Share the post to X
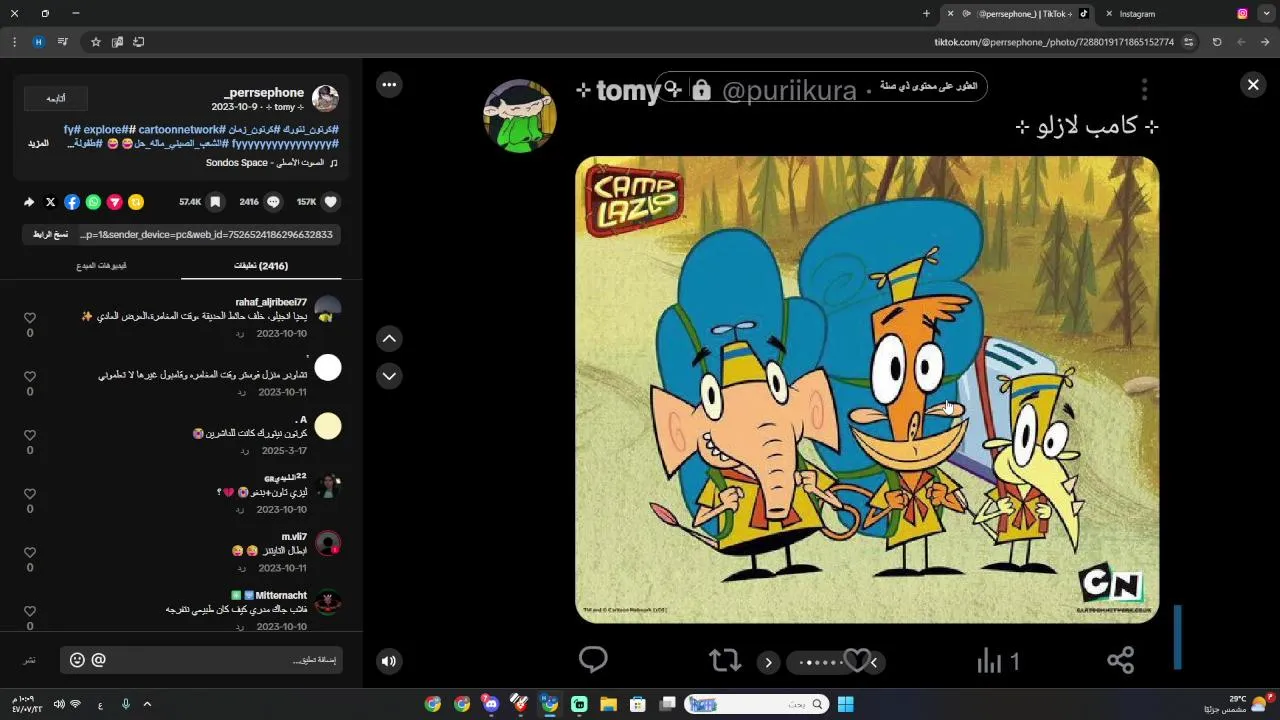This screenshot has width=1280, height=720. coord(50,202)
